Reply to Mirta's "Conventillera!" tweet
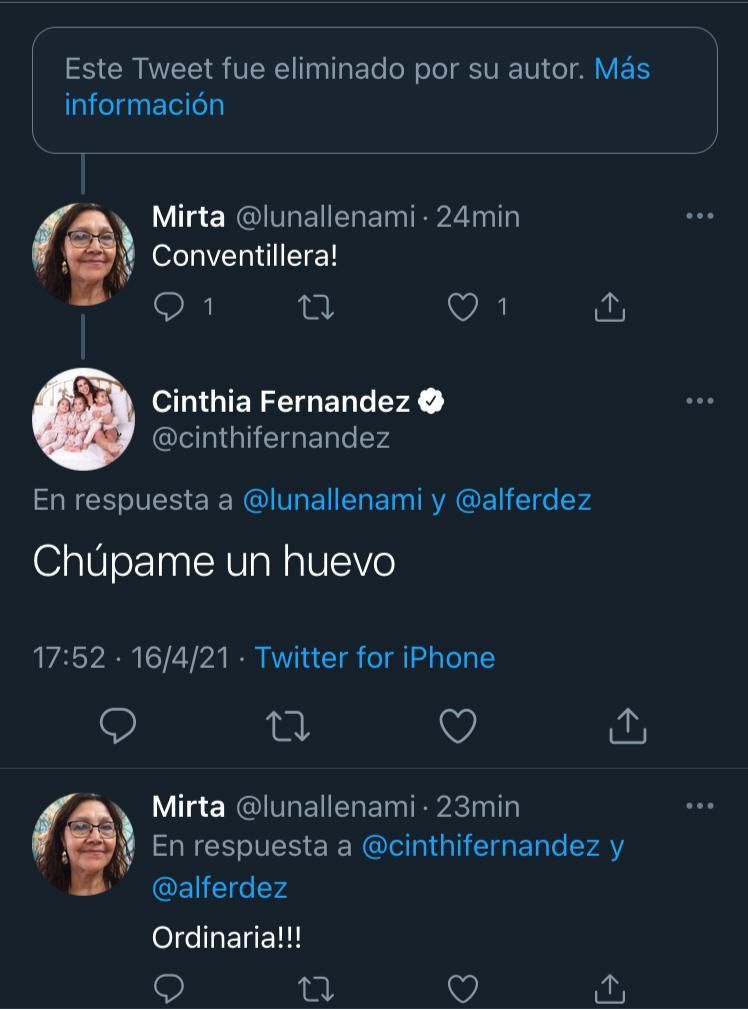The image size is (748, 1009). point(170,308)
